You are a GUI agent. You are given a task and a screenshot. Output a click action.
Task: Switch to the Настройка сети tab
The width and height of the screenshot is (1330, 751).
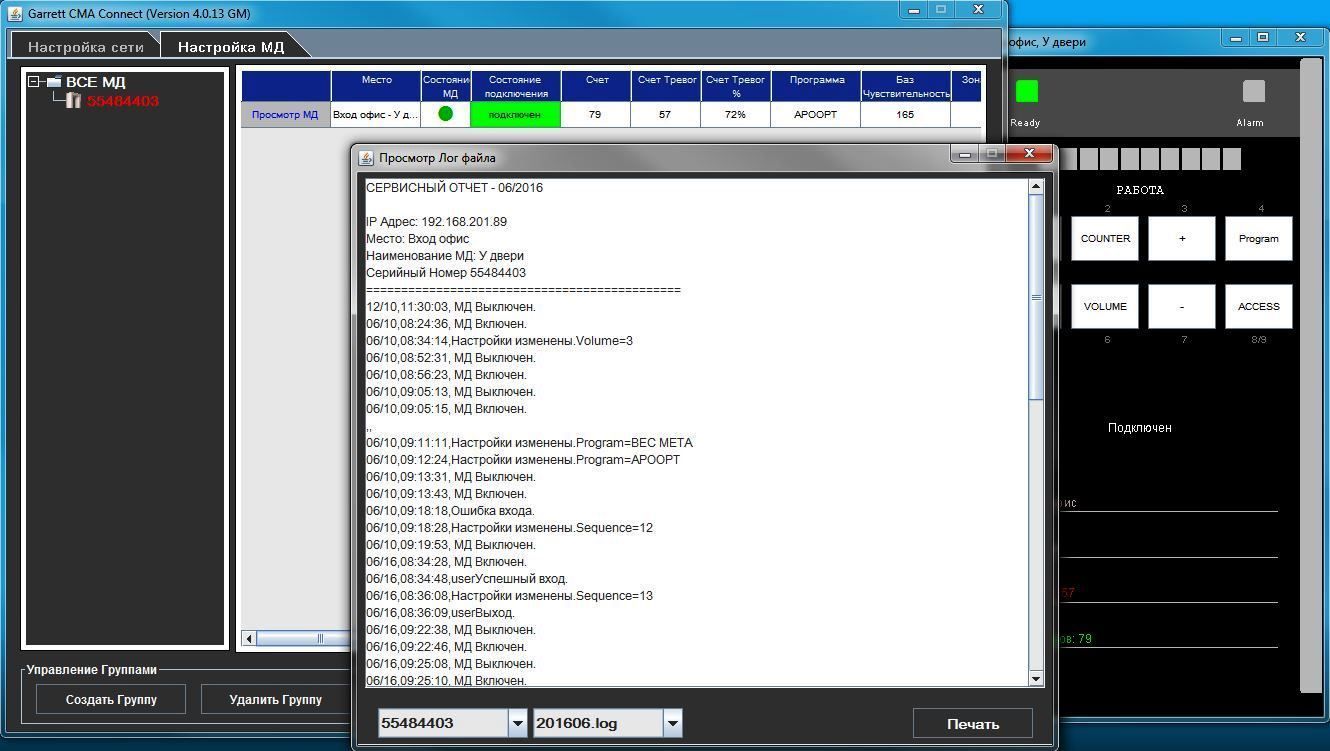click(86, 47)
